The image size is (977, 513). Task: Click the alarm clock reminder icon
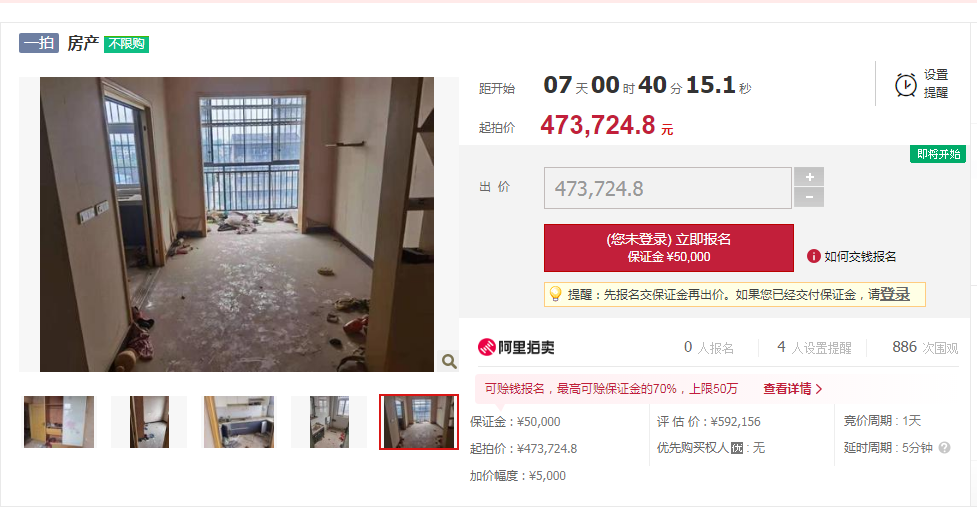[905, 85]
